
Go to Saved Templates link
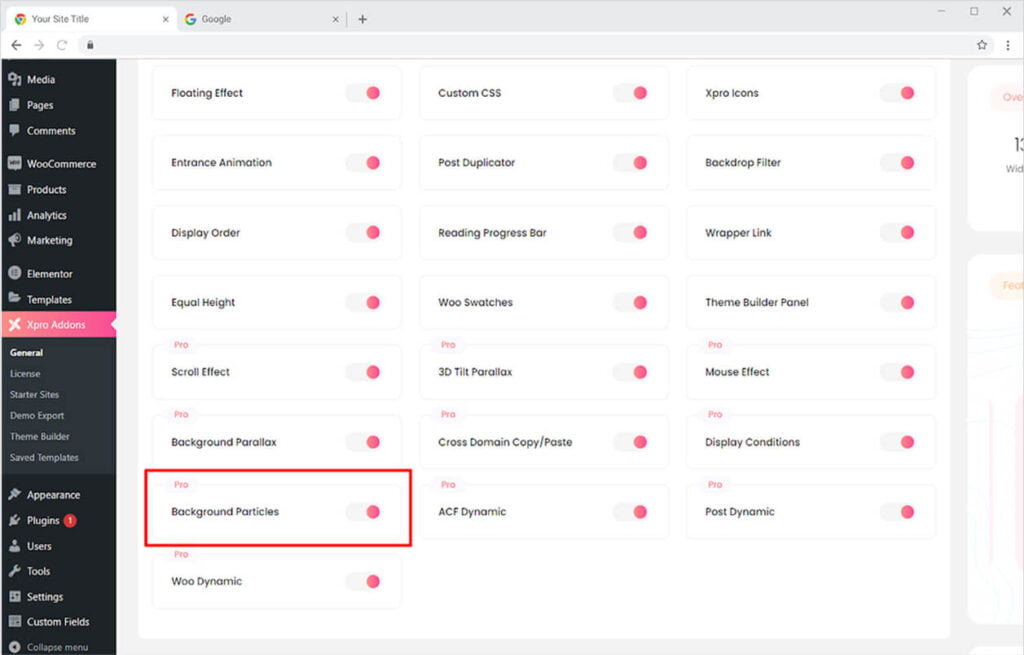pyautogui.click(x=44, y=458)
